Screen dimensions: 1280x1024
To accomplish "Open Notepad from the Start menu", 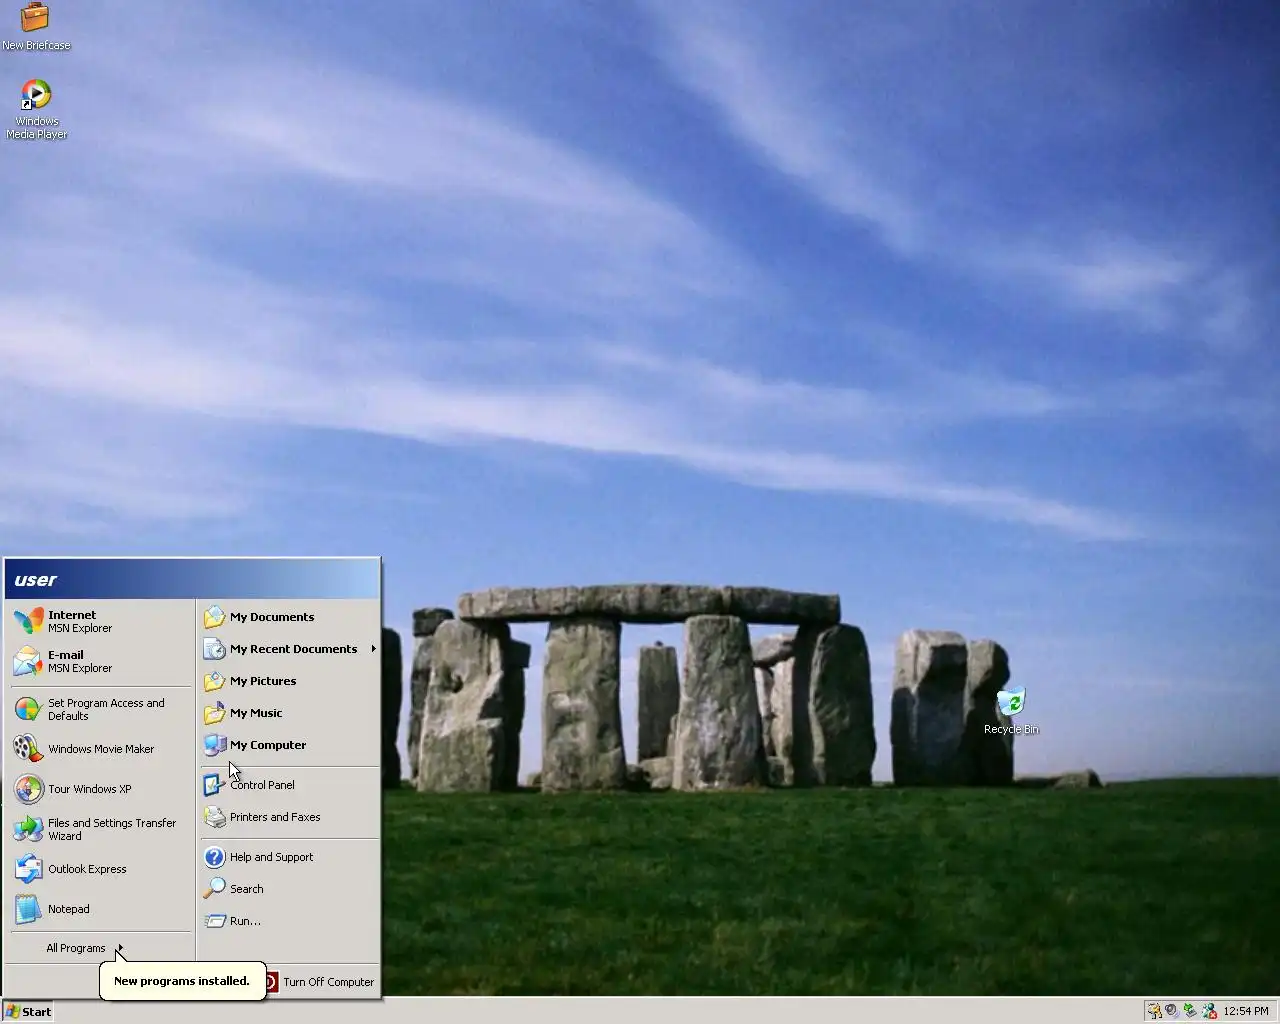I will (x=100, y=909).
